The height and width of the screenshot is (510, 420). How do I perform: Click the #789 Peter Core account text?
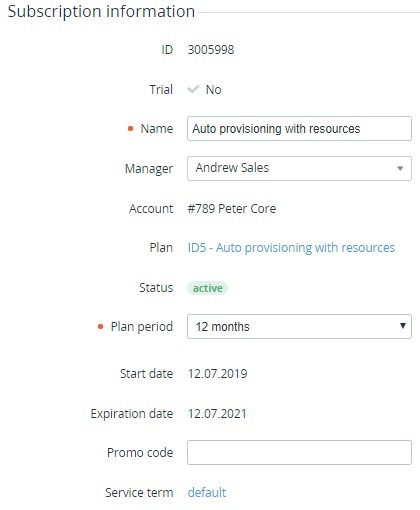pyautogui.click(x=232, y=209)
